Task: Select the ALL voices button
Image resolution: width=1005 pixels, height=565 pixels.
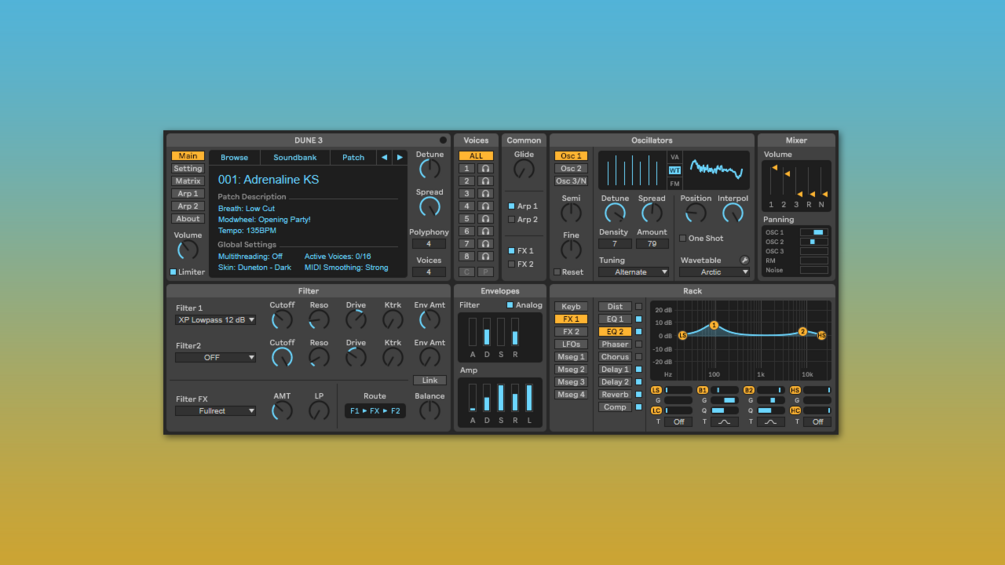Action: point(476,156)
